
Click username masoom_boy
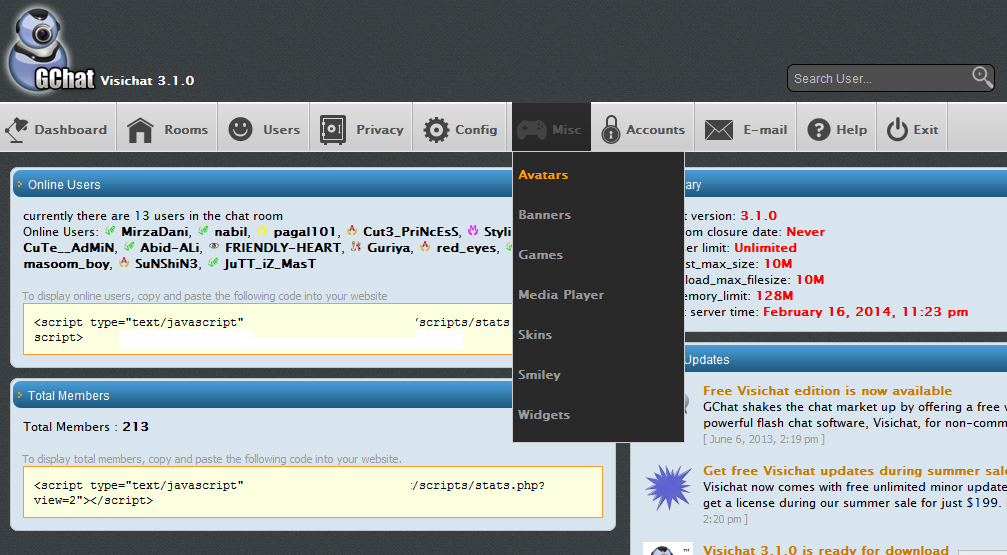click(x=66, y=264)
